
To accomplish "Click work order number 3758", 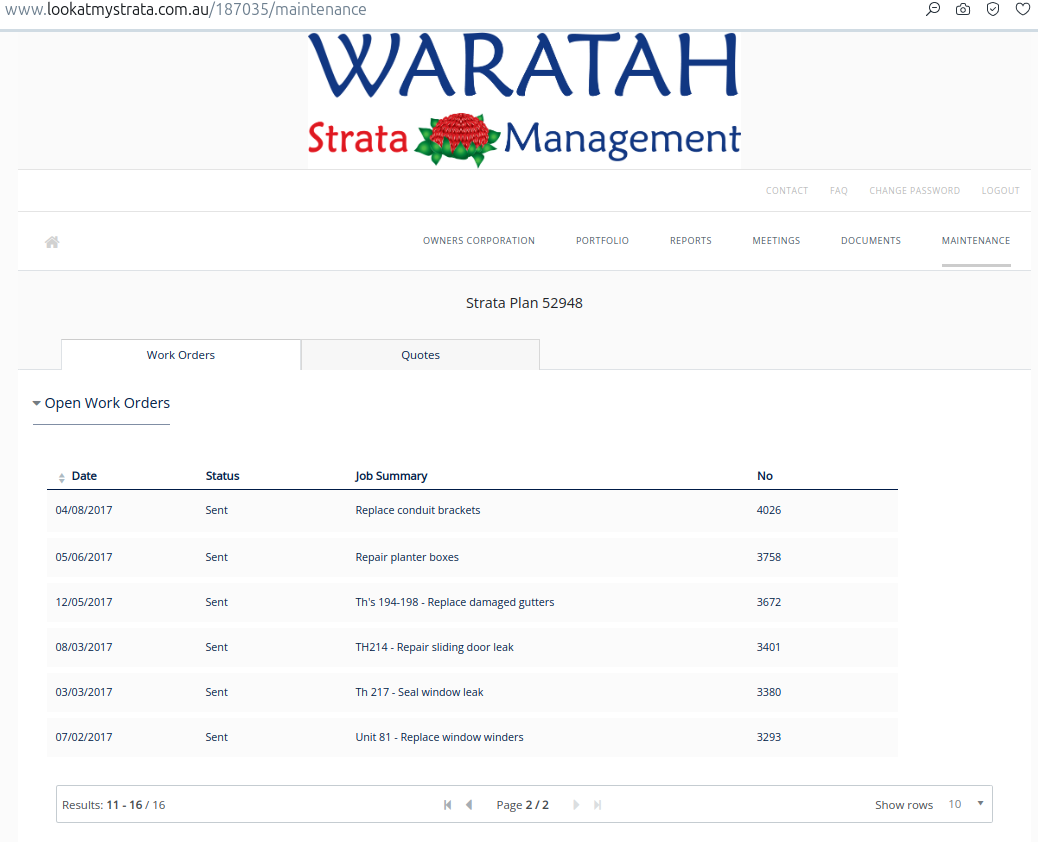I will coord(769,557).
